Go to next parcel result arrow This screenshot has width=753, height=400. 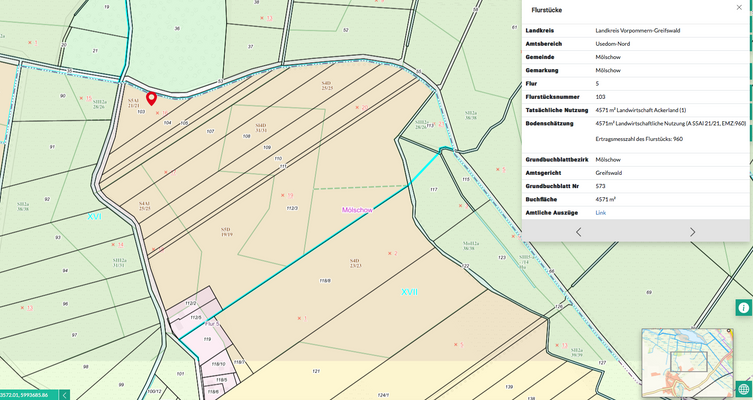pyautogui.click(x=692, y=232)
